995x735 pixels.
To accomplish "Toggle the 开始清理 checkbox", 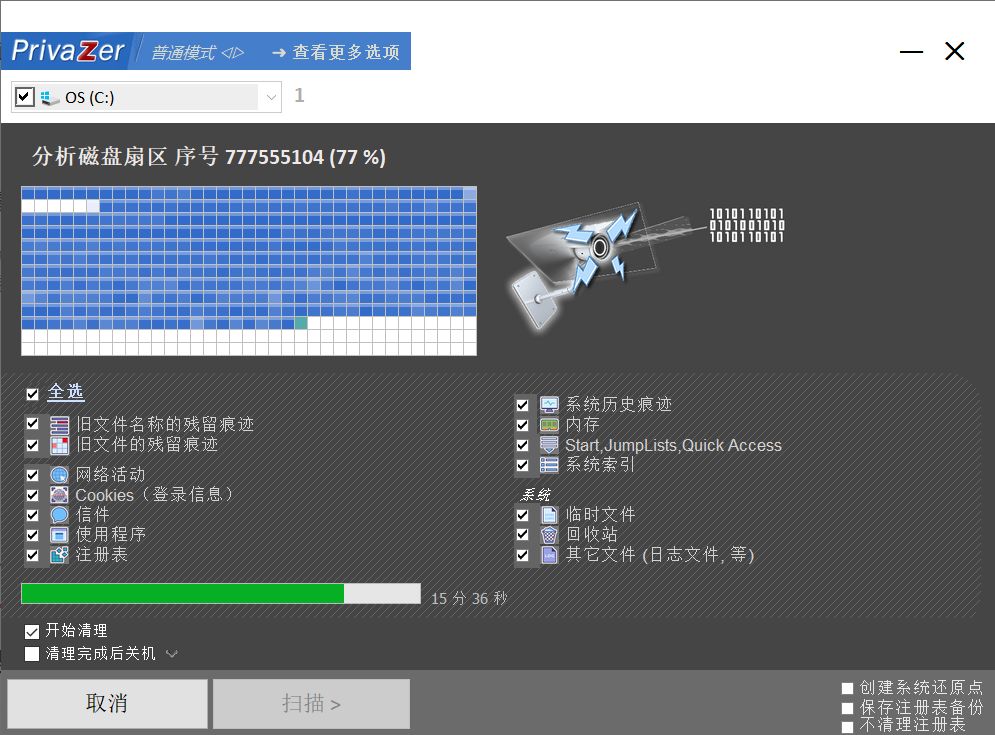I will (x=32, y=632).
